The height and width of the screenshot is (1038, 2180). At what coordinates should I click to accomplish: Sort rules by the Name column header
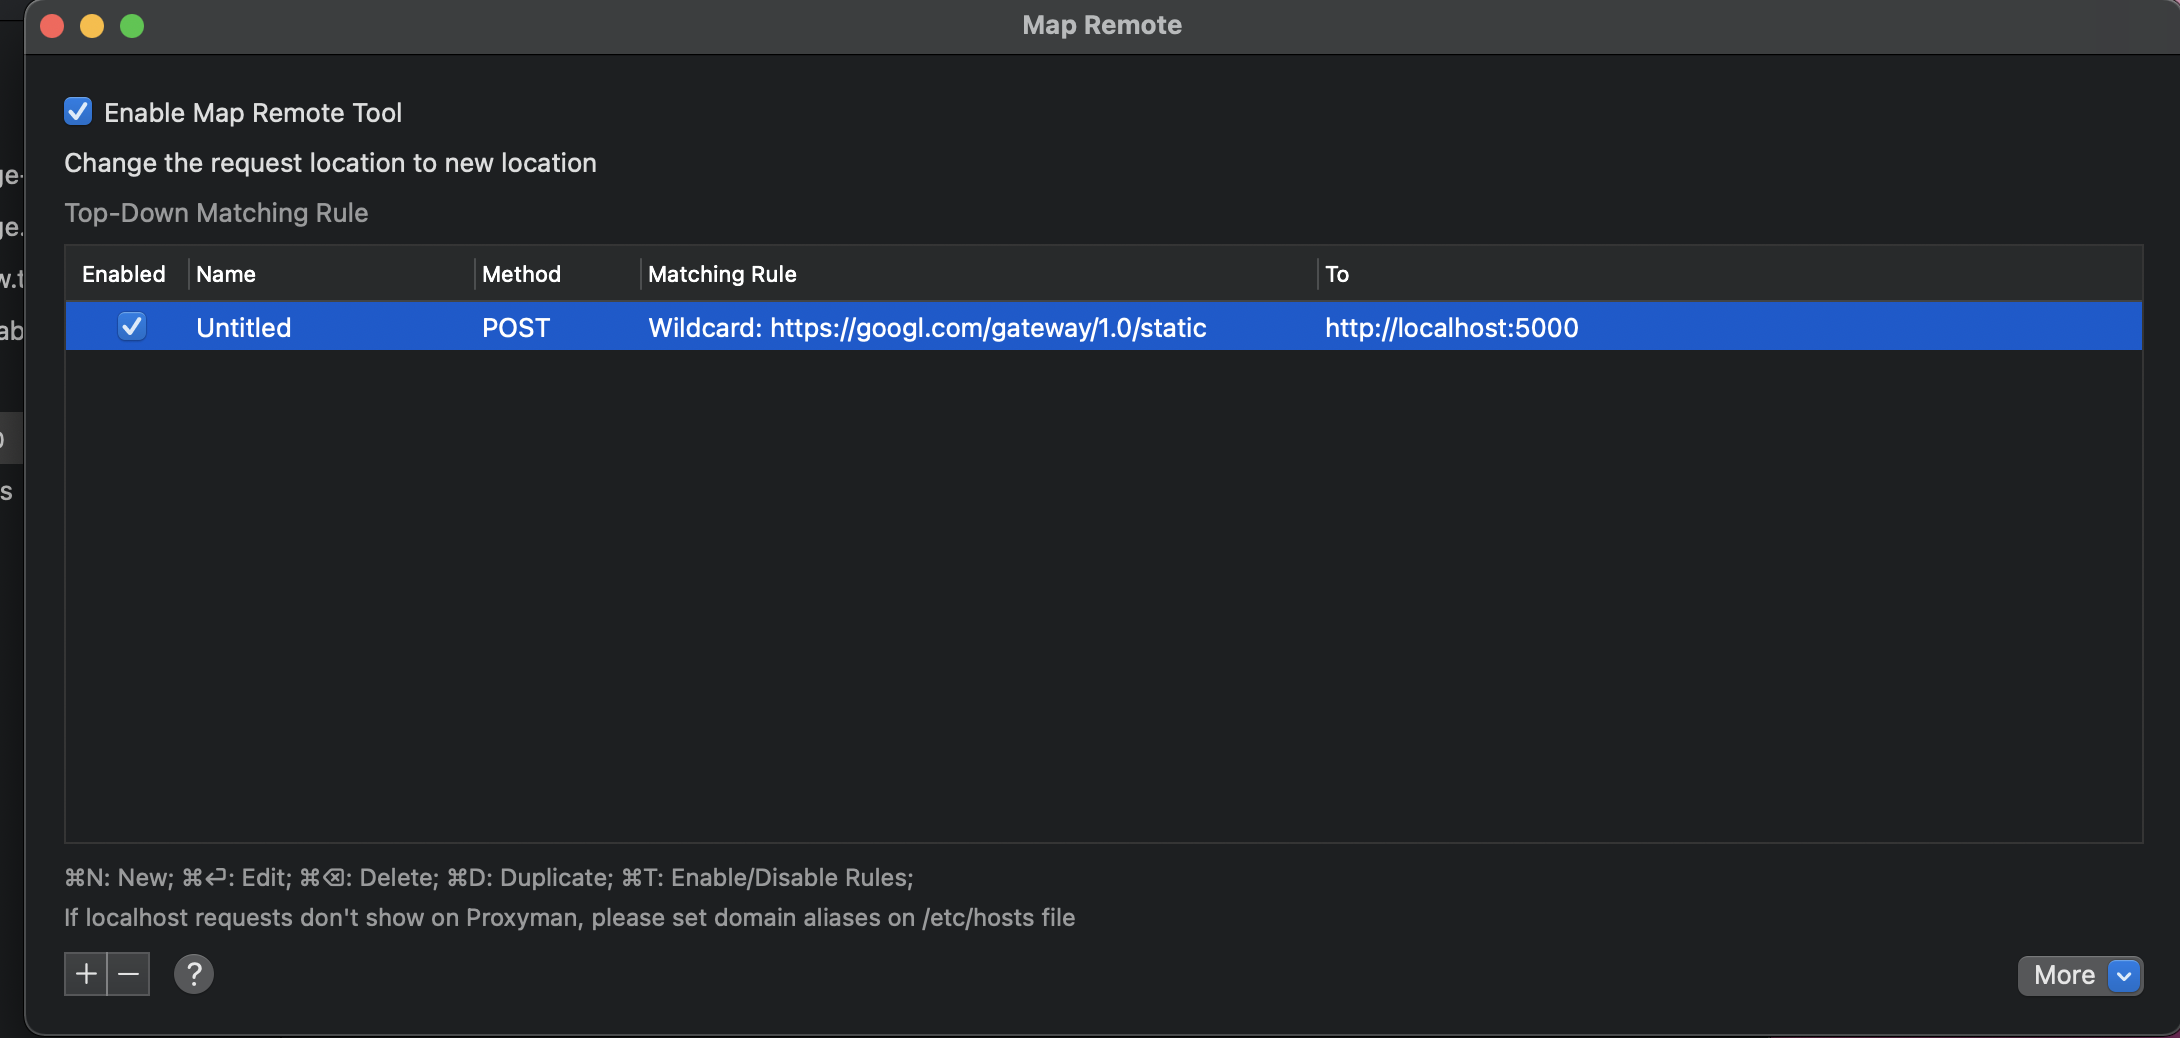[x=226, y=273]
